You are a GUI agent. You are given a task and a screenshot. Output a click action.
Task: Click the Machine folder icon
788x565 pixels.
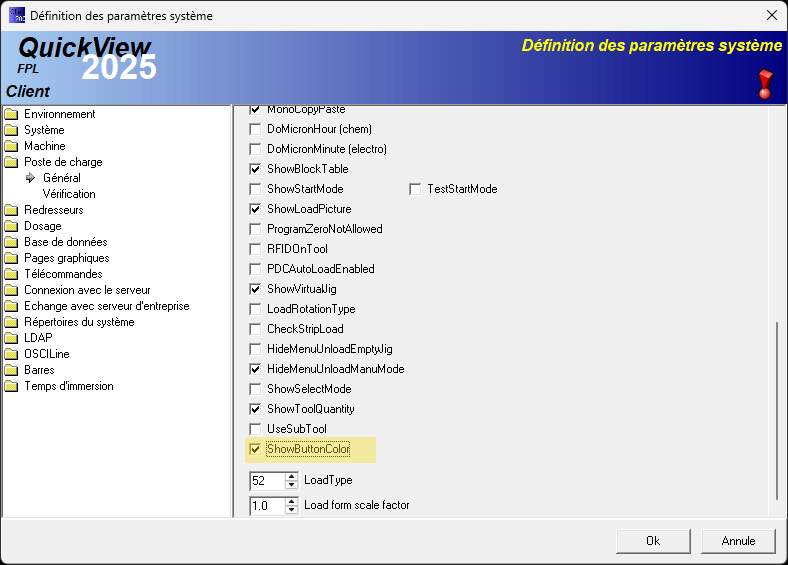coord(11,146)
